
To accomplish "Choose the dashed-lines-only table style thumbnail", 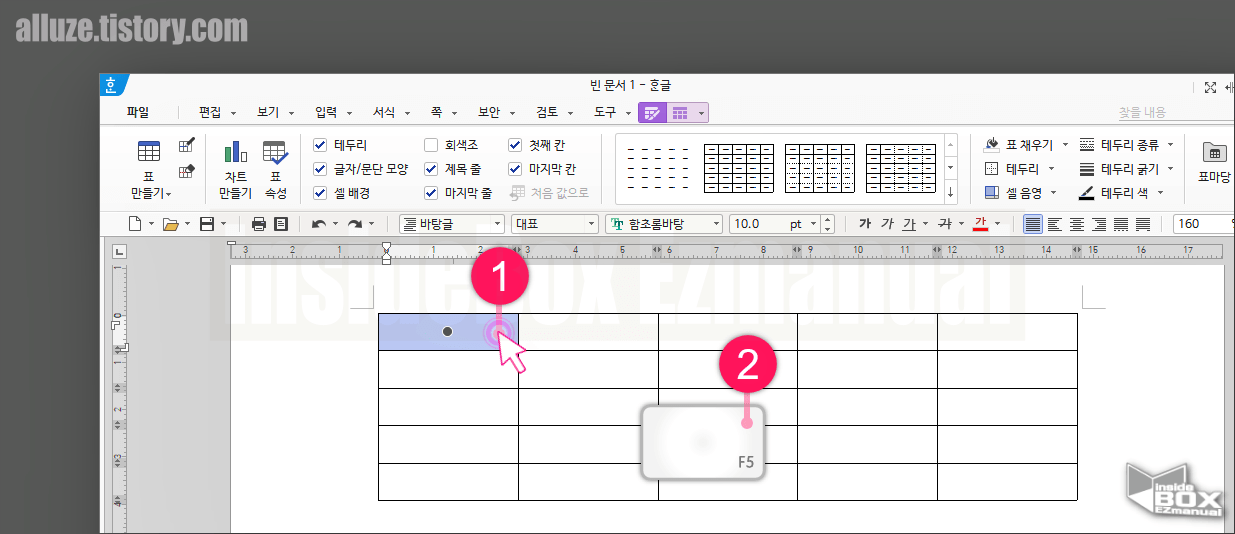I will tap(656, 169).
